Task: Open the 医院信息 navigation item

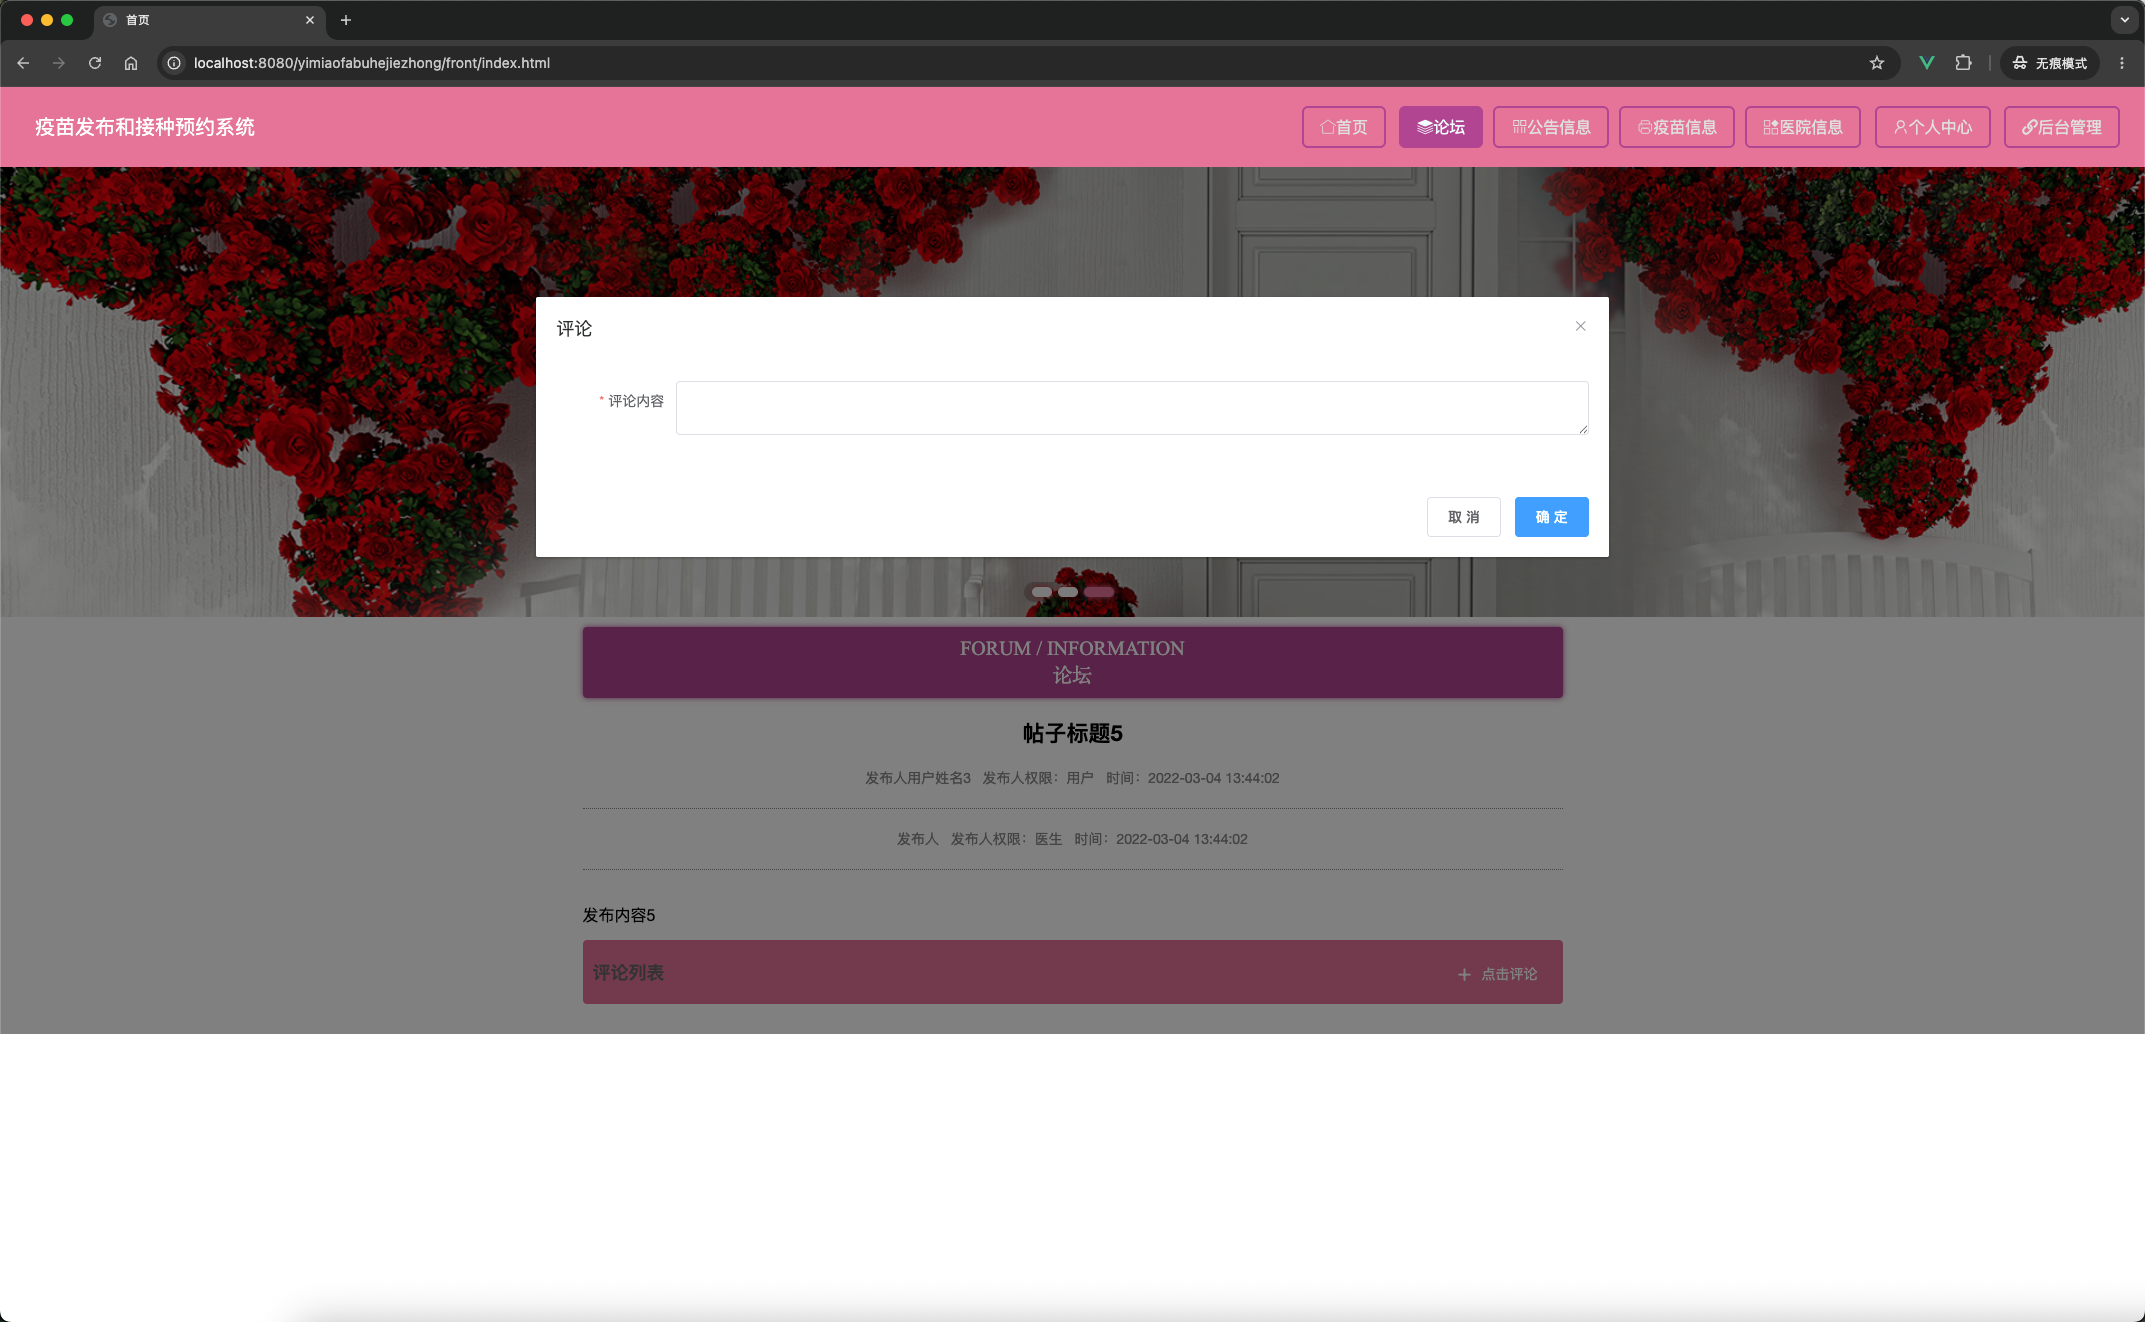Action: (1803, 127)
